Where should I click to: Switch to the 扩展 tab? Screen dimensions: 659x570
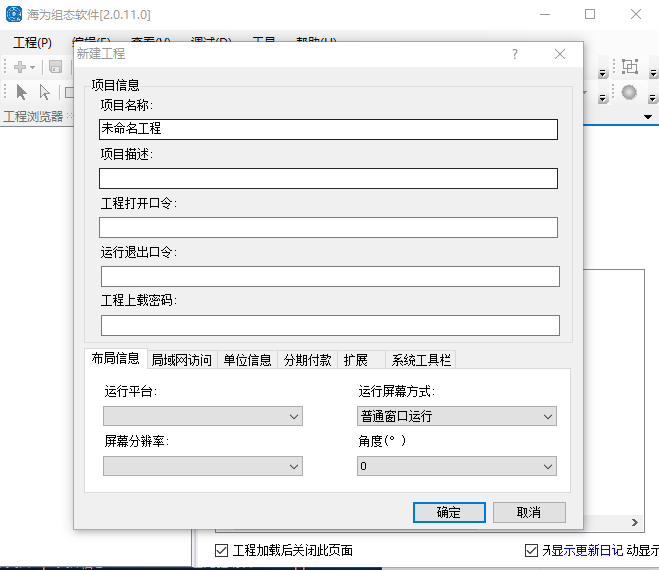pos(361,360)
